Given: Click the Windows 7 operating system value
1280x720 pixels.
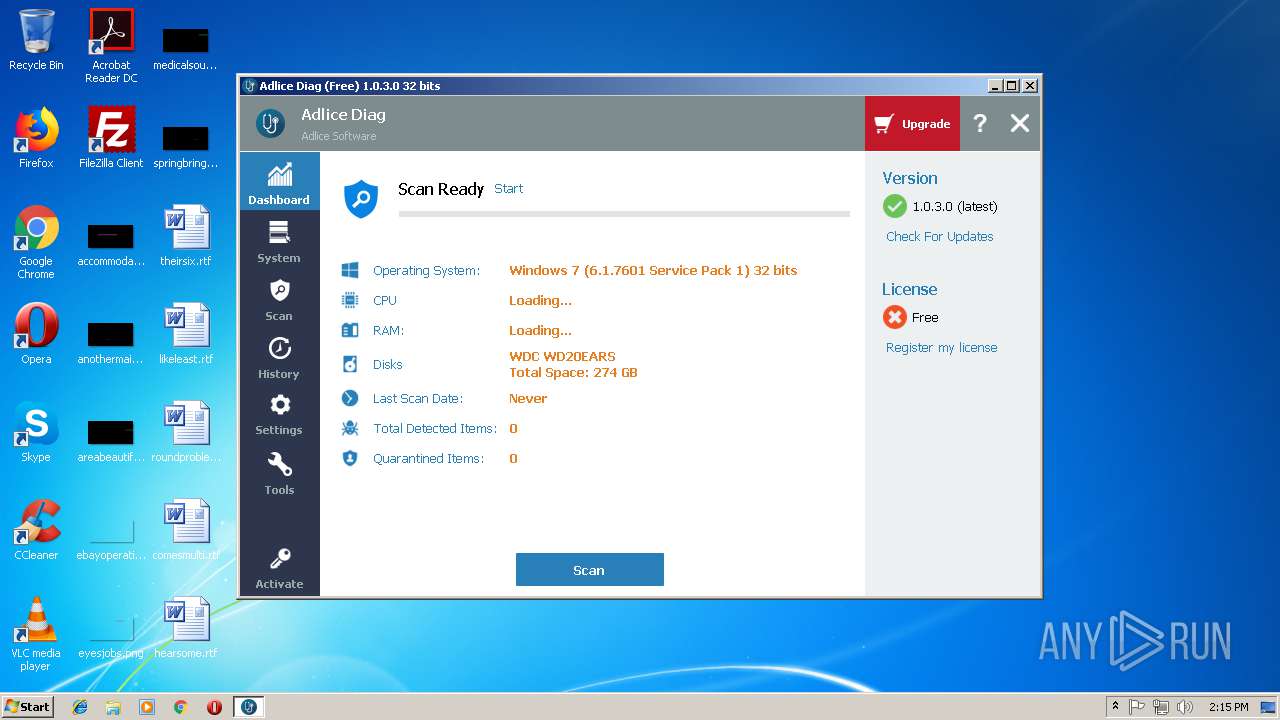Looking at the screenshot, I should tap(653, 270).
